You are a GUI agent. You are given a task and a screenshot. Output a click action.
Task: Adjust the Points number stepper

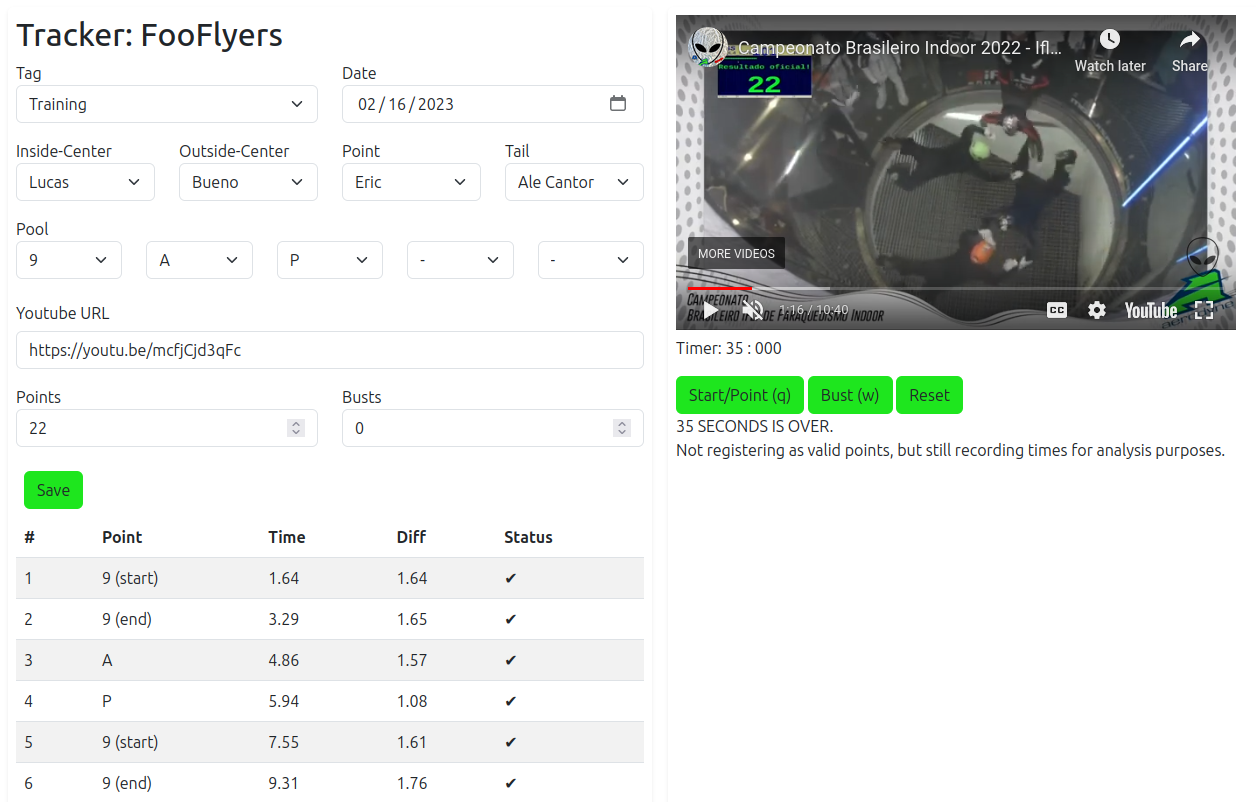[x=296, y=428]
